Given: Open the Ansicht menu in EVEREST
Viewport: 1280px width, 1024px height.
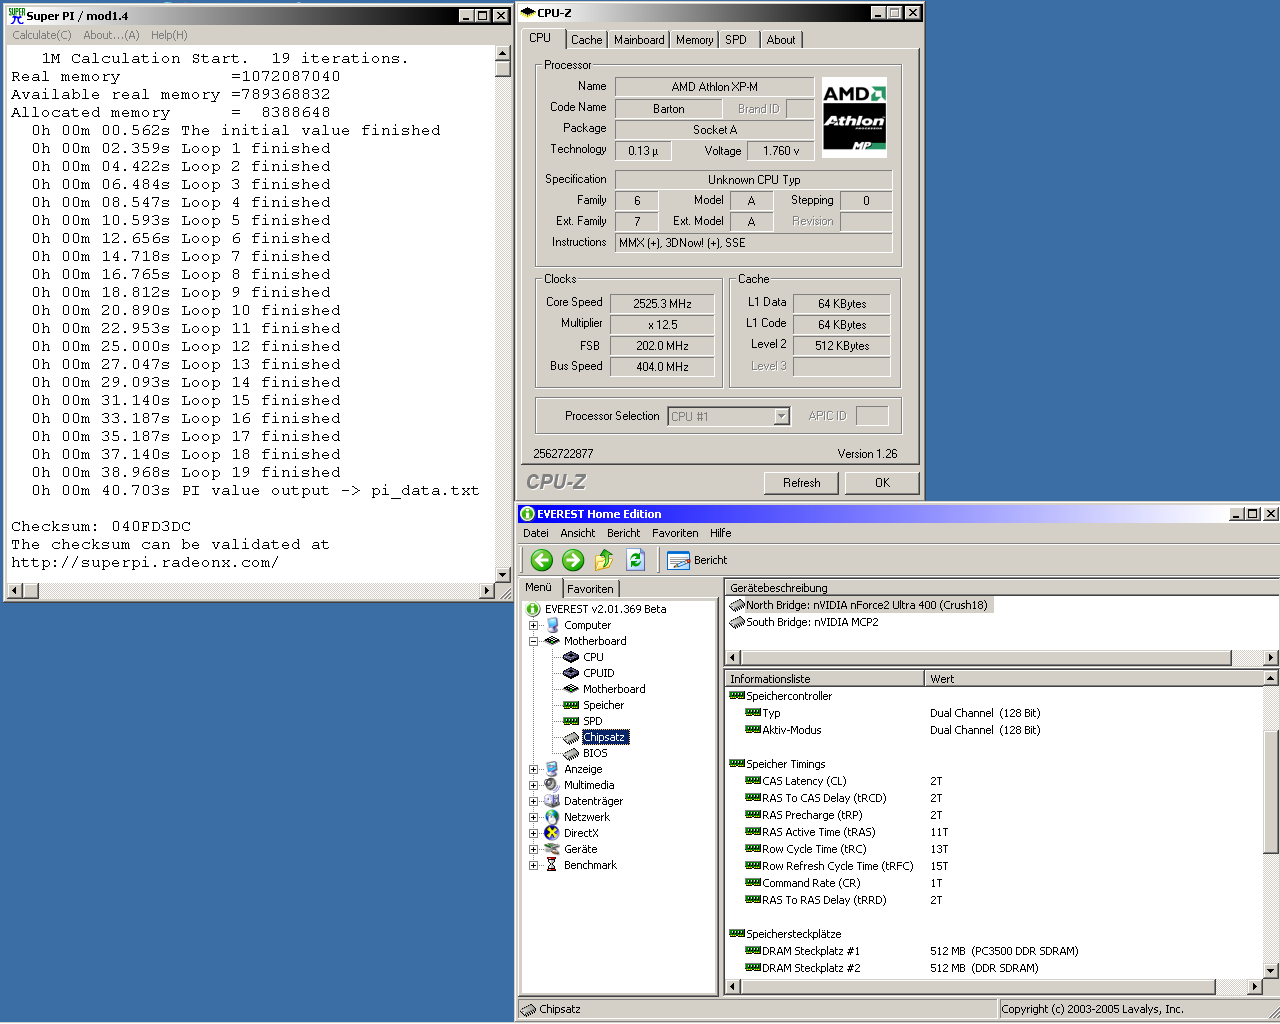Looking at the screenshot, I should tap(577, 533).
